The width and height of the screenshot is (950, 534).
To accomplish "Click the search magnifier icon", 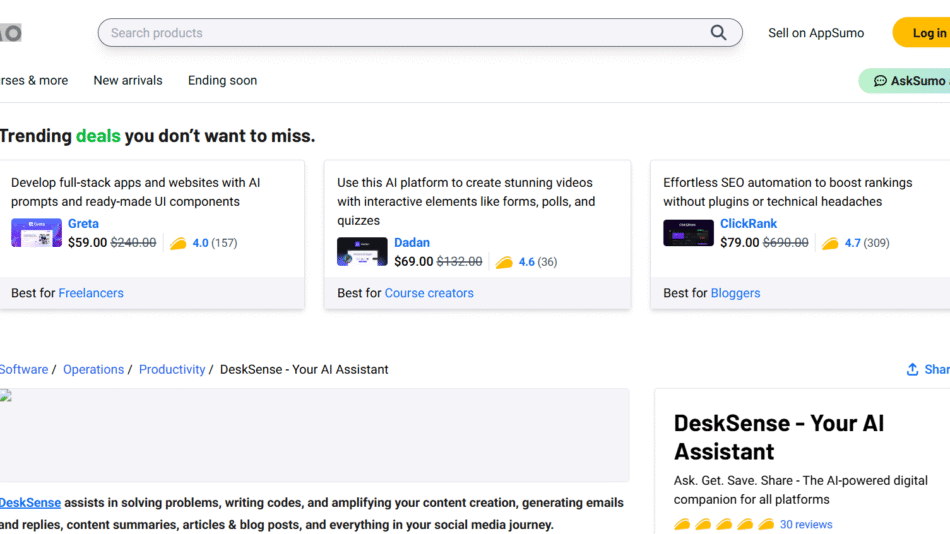I will [x=718, y=33].
